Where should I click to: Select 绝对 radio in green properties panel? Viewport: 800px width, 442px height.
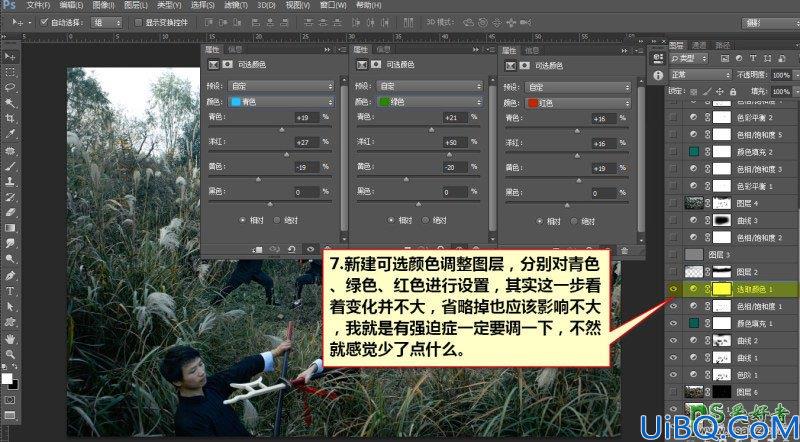pyautogui.click(x=426, y=220)
